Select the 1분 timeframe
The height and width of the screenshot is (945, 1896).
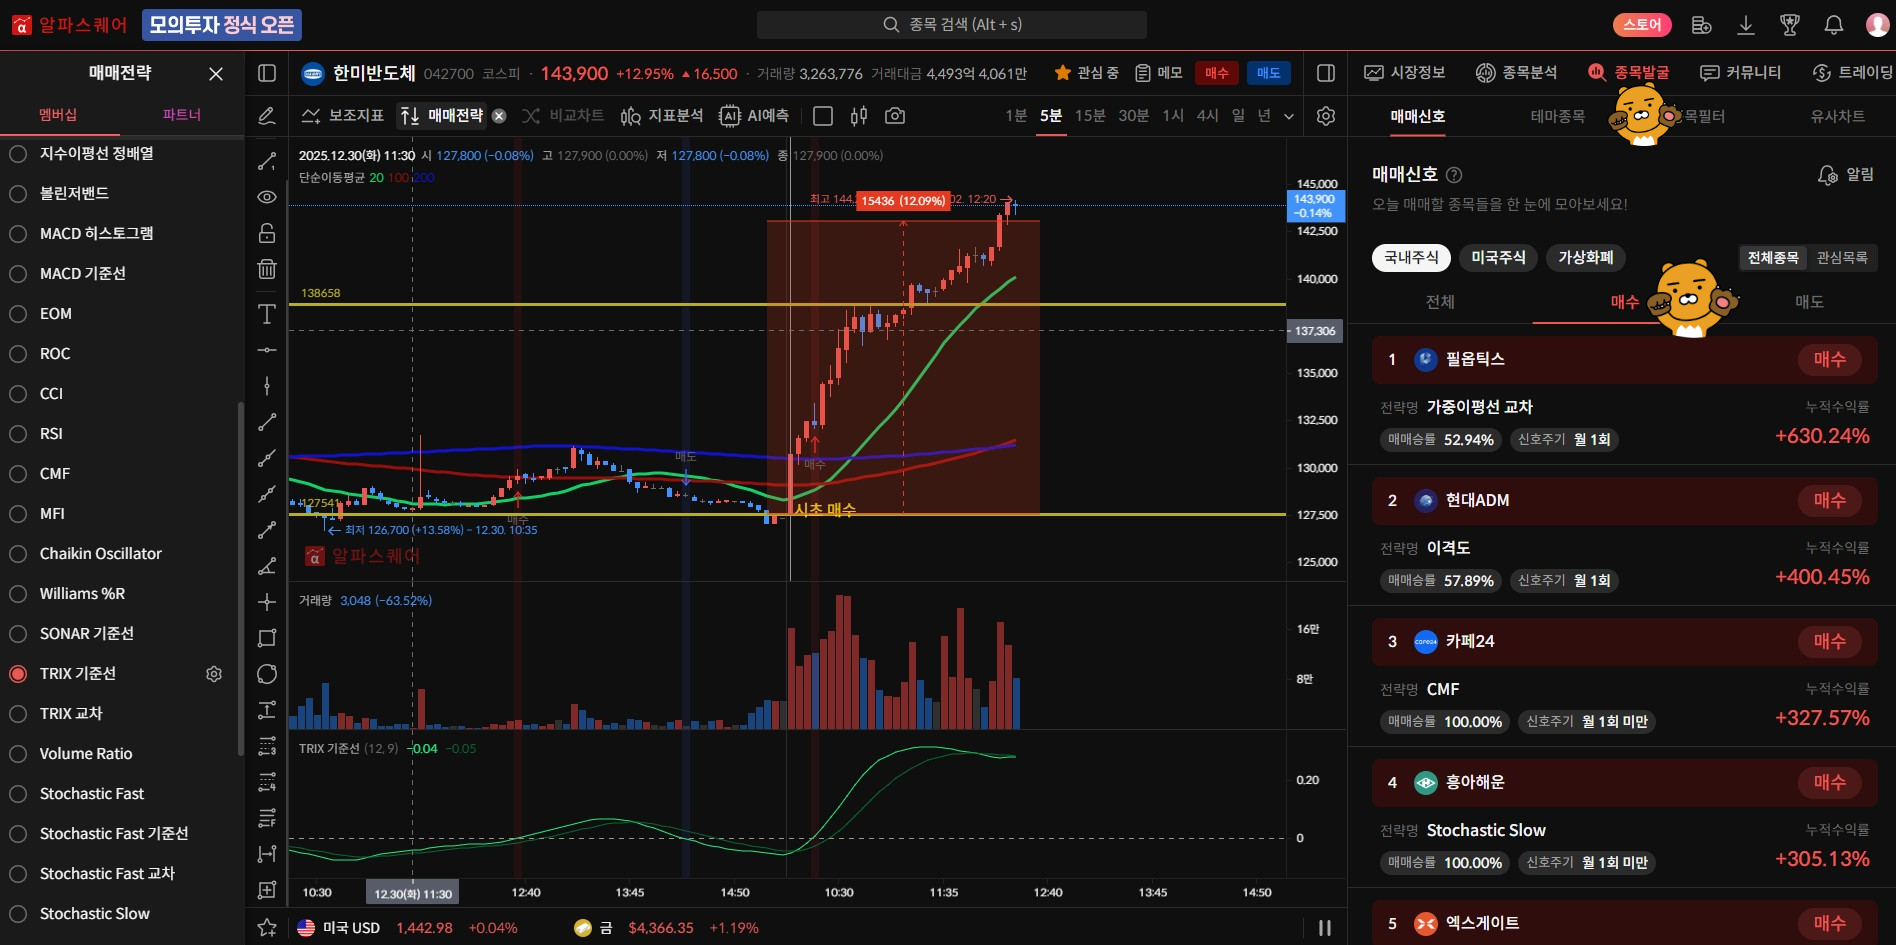click(x=1016, y=116)
